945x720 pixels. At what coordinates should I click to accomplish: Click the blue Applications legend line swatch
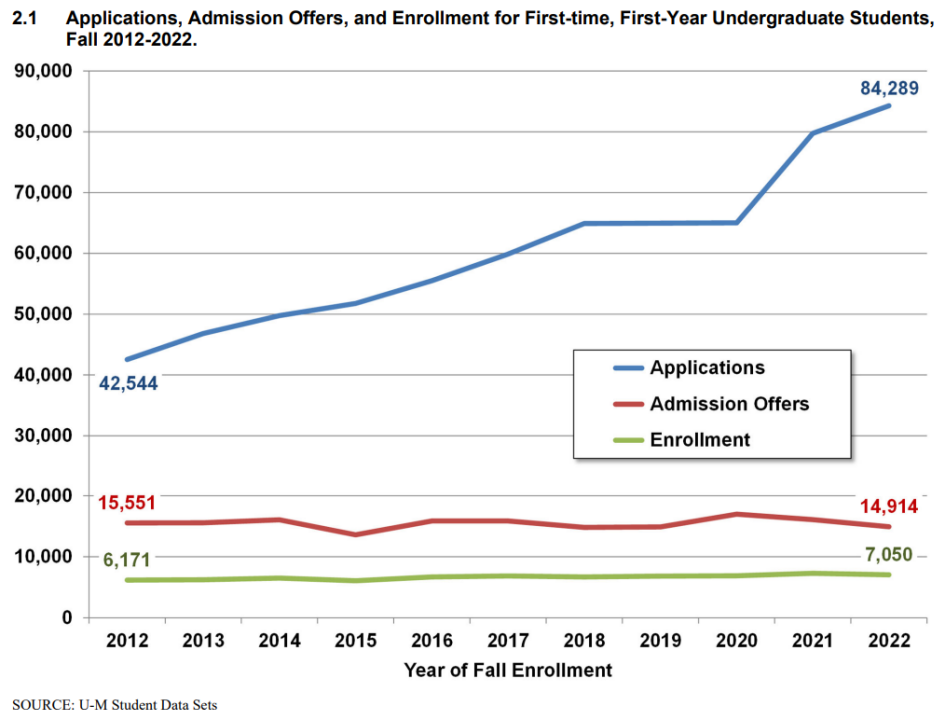[x=628, y=368]
